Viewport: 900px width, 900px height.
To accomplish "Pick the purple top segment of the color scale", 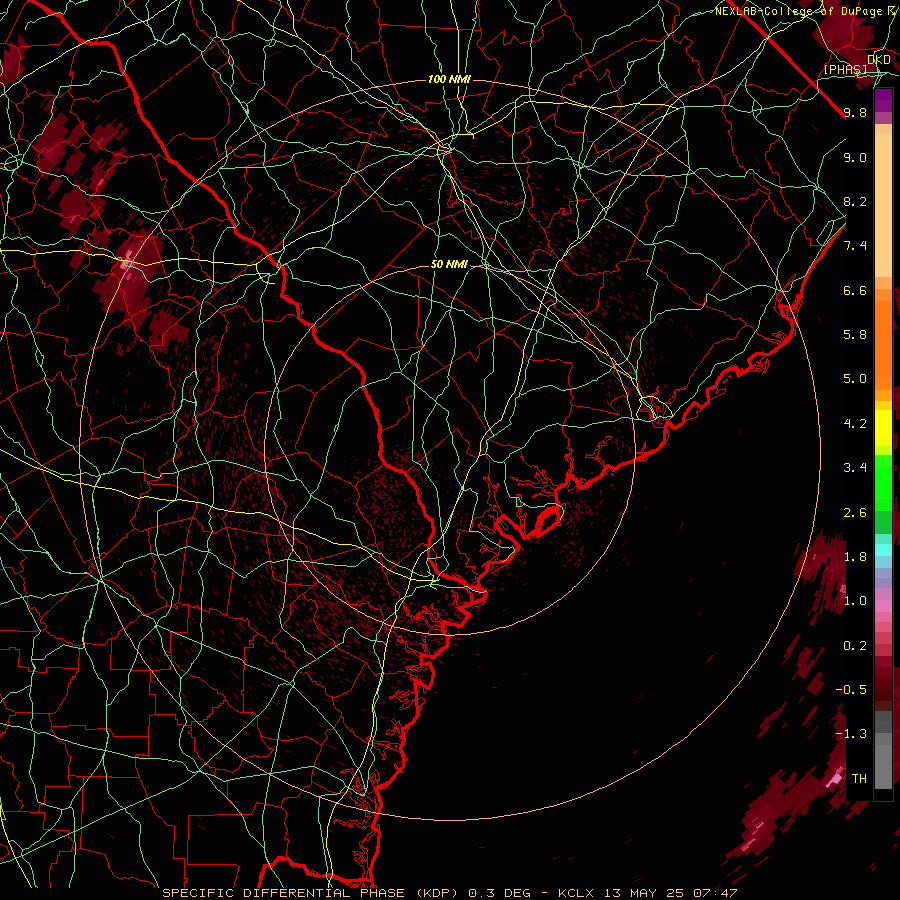I will 883,100.
